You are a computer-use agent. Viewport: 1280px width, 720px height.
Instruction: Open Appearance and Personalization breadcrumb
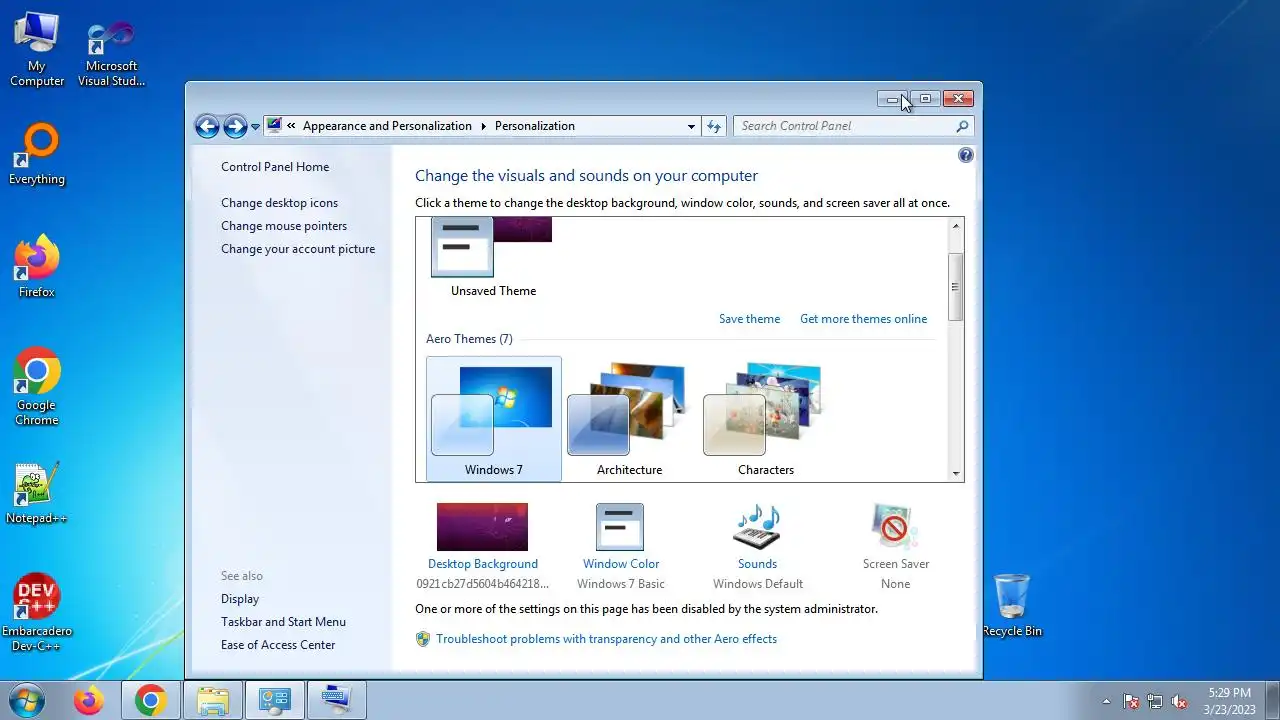pyautogui.click(x=387, y=126)
